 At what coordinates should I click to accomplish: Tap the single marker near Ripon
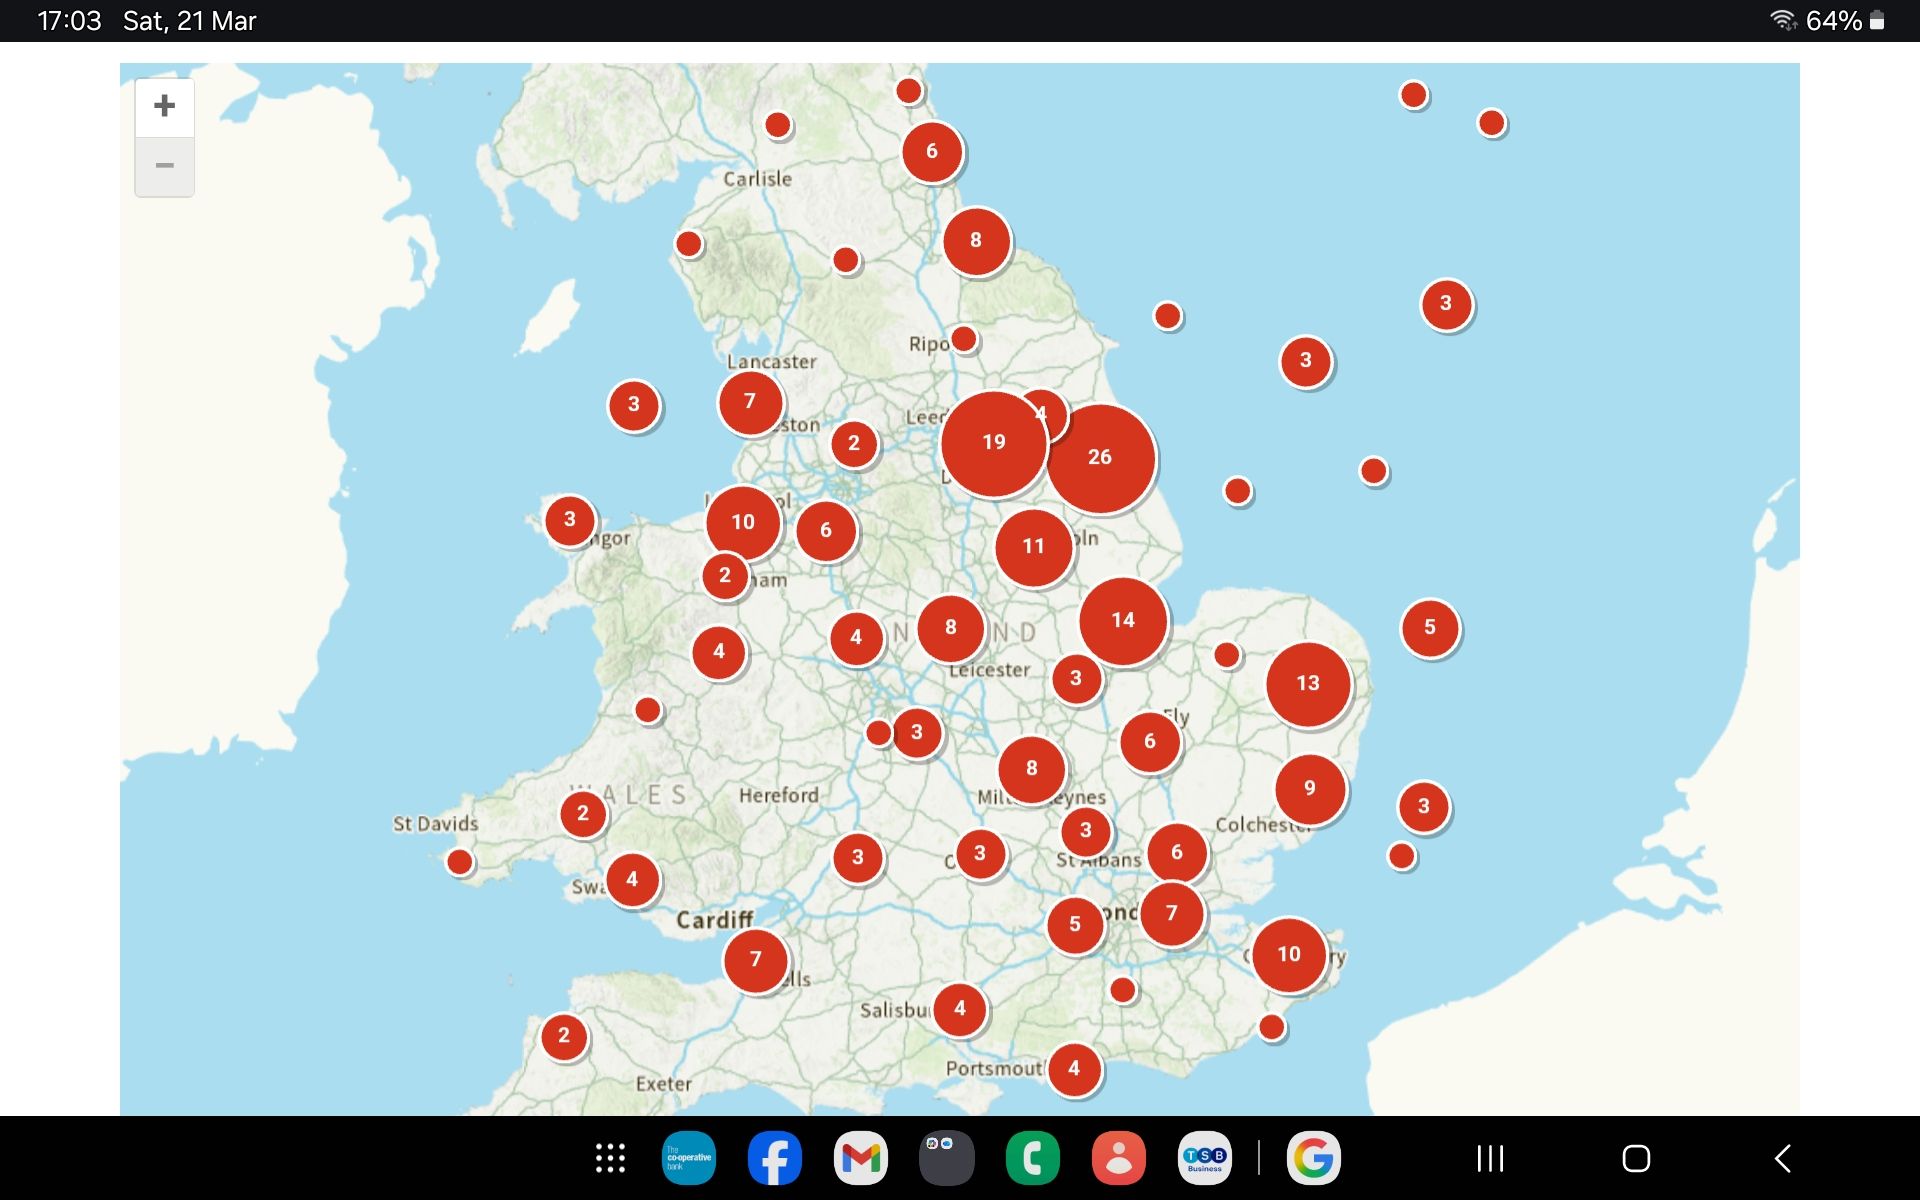[x=964, y=339]
